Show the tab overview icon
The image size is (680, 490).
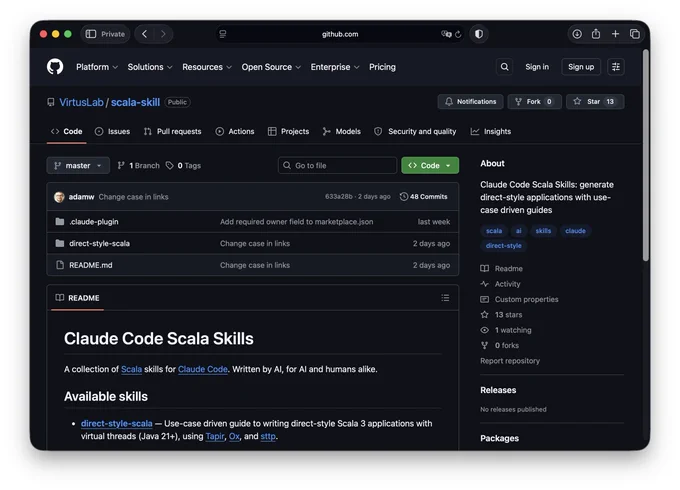click(x=634, y=34)
